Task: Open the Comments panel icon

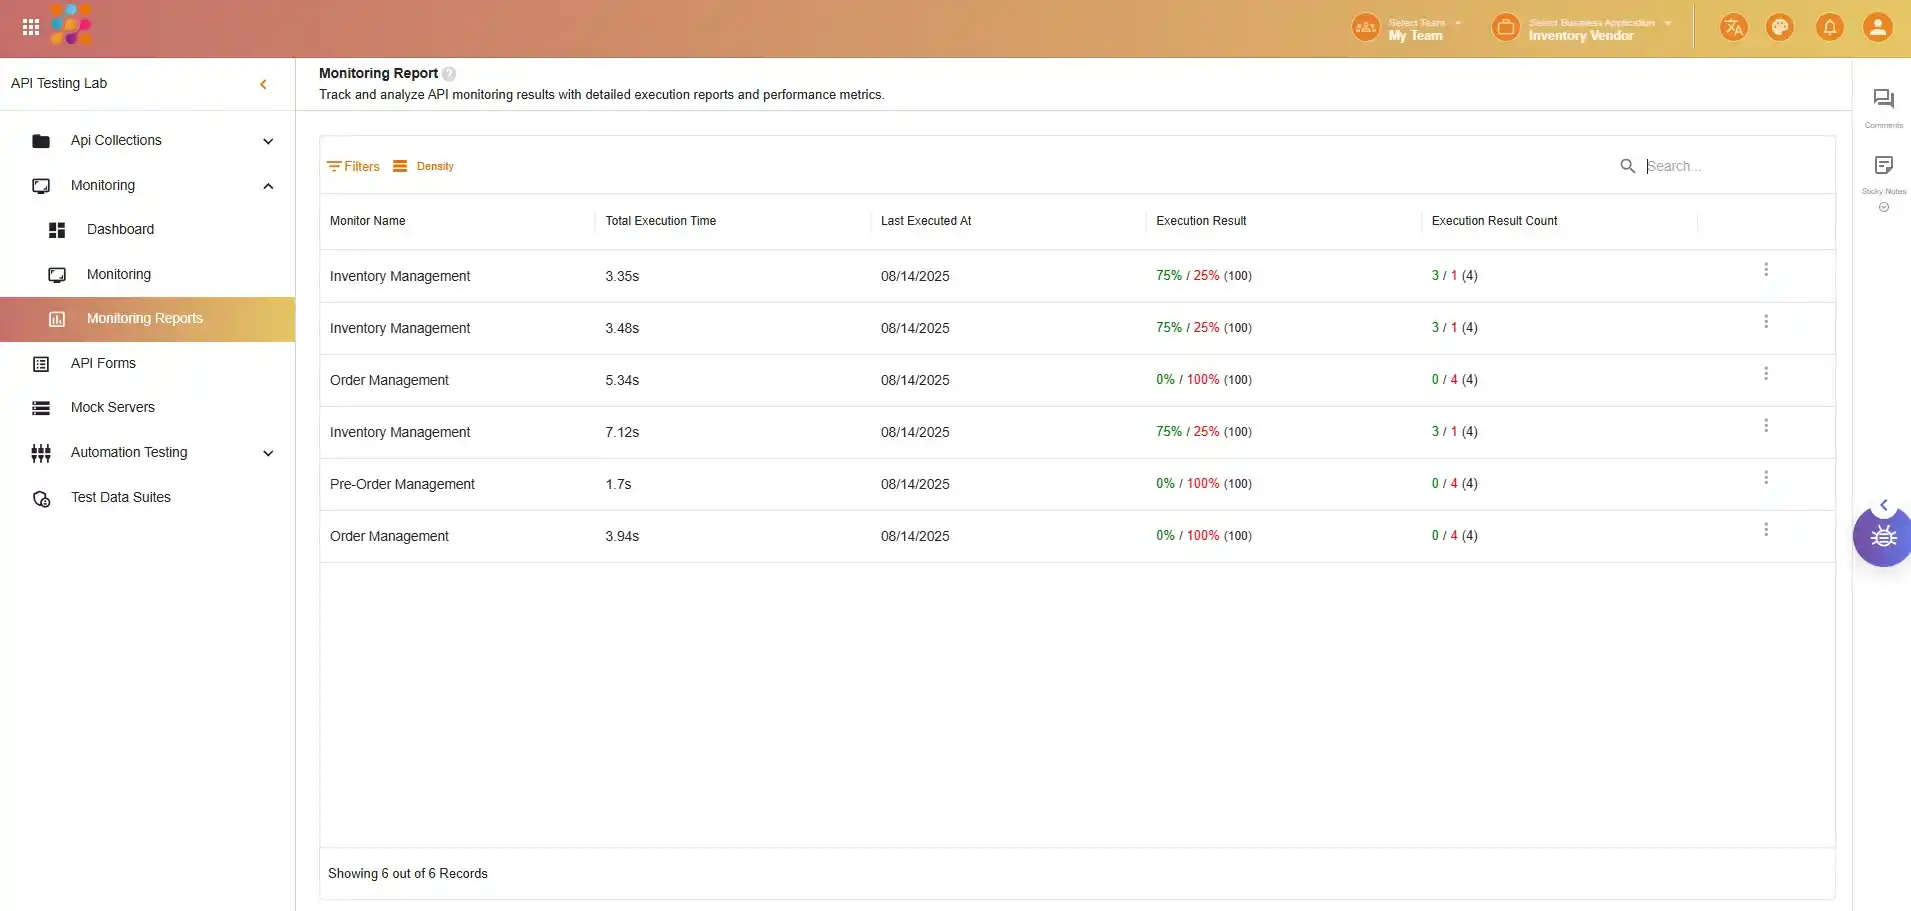Action: click(1883, 100)
